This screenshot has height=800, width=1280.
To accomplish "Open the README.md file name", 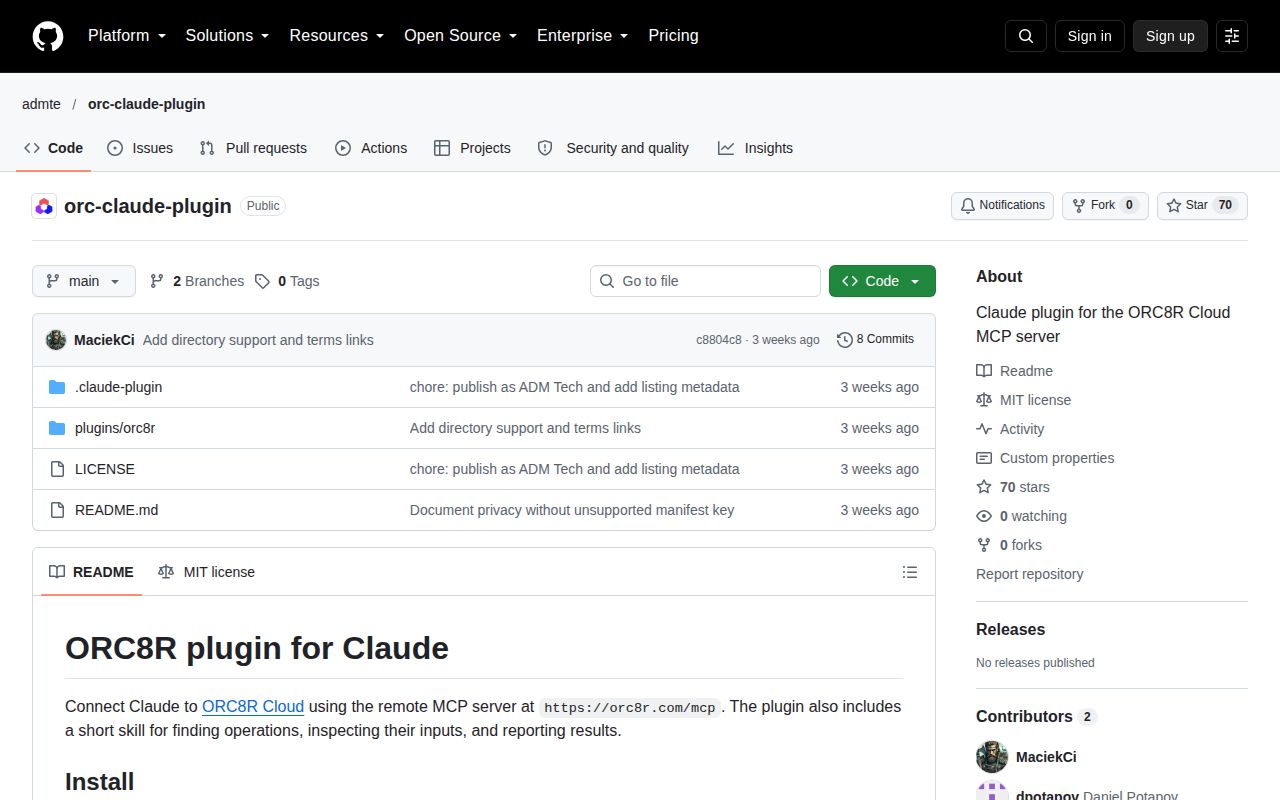I will tap(116, 510).
